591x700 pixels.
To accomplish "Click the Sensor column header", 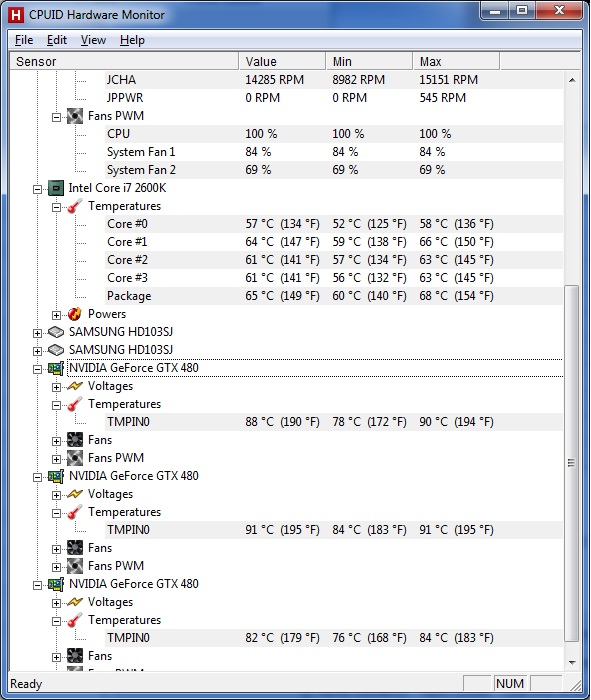I will point(125,61).
